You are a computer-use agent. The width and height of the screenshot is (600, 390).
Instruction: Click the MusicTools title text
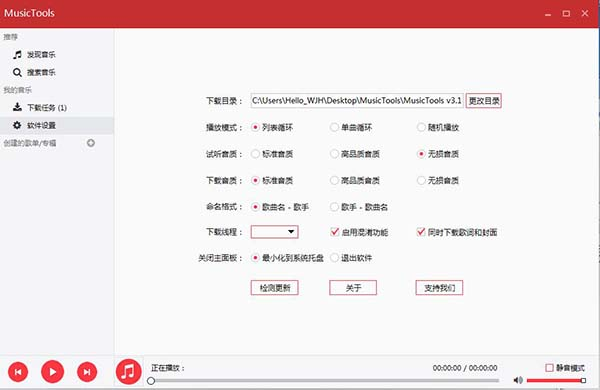[x=29, y=13]
